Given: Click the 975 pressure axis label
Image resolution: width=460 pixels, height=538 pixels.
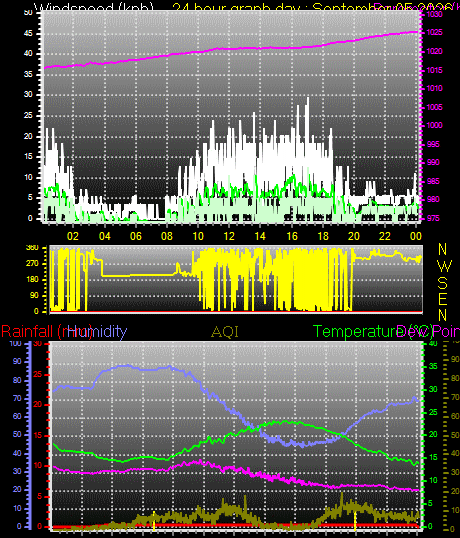Looking at the screenshot, I should click(433, 219).
